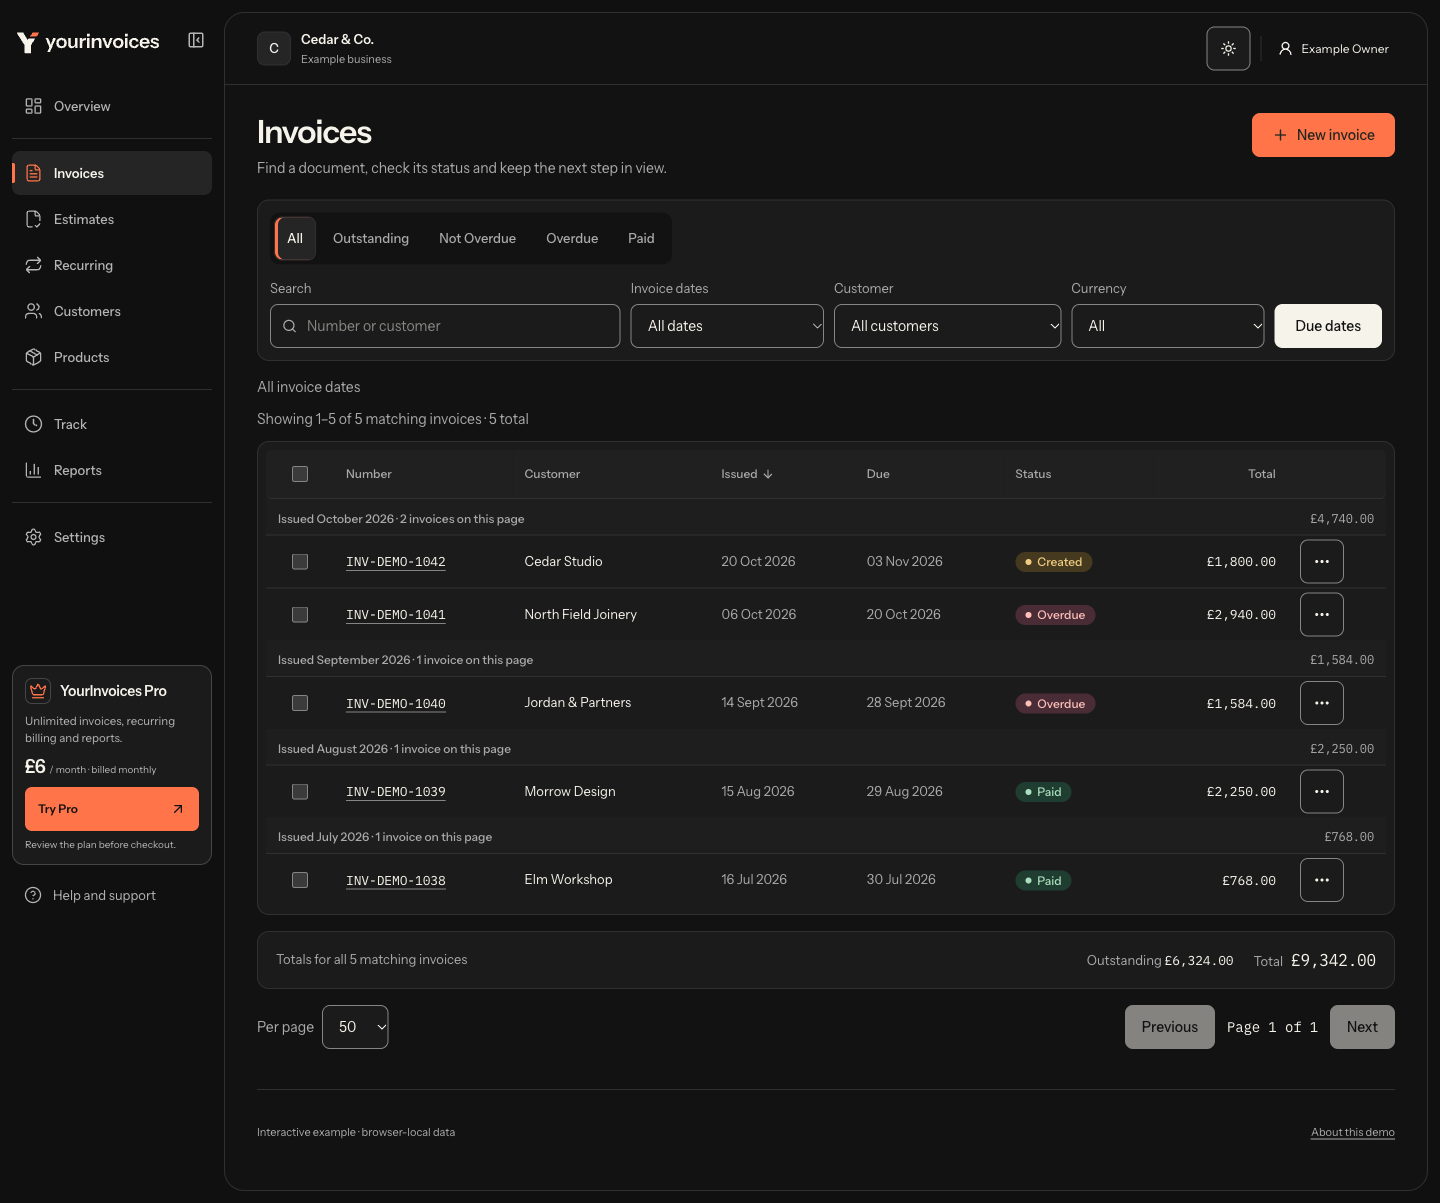The image size is (1440, 1203).
Task: Select the Paid filter tab
Action: (641, 238)
